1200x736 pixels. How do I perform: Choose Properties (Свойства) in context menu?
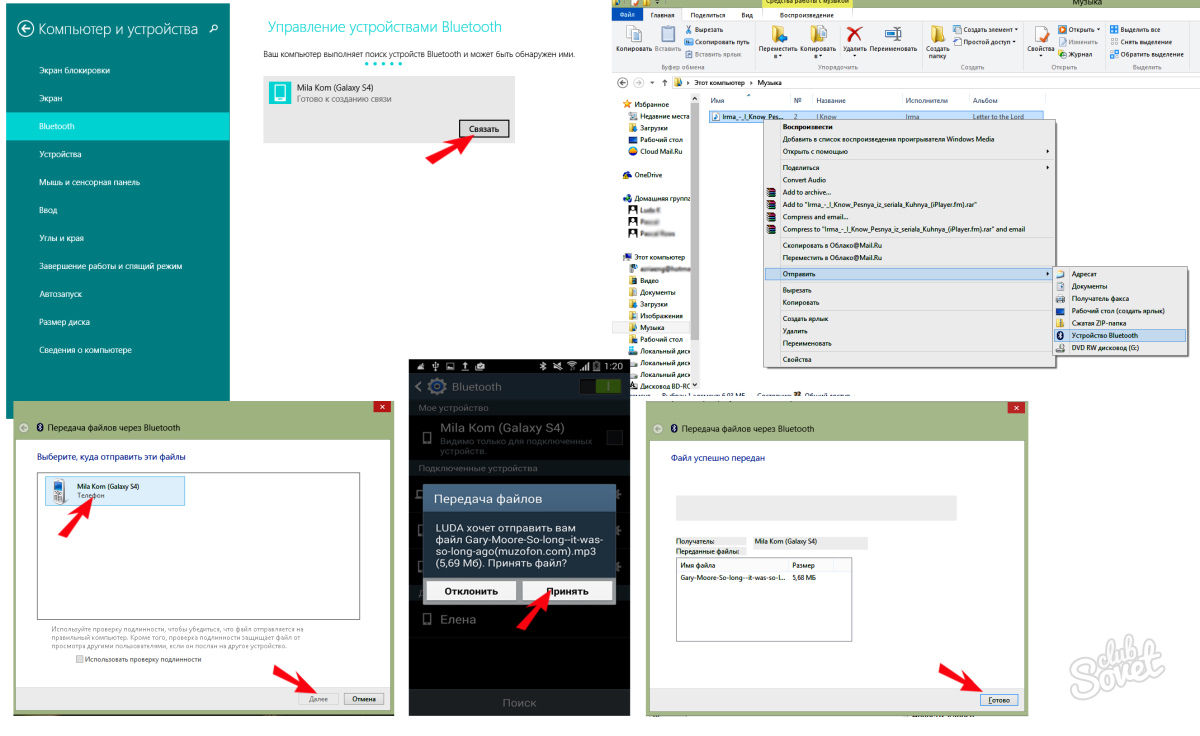pos(797,359)
